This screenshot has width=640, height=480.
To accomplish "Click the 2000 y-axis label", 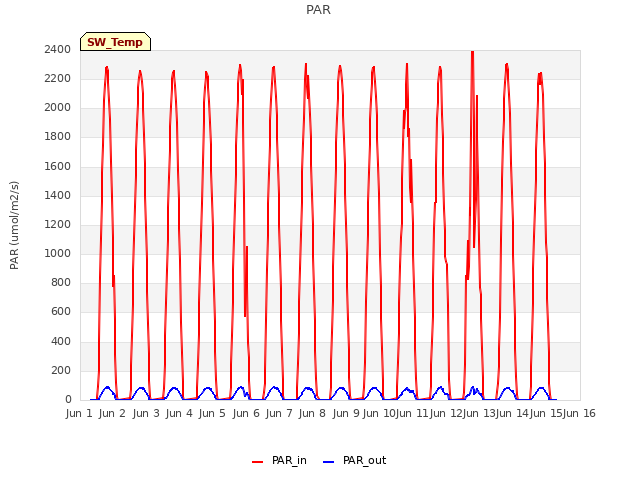I will point(58,108).
